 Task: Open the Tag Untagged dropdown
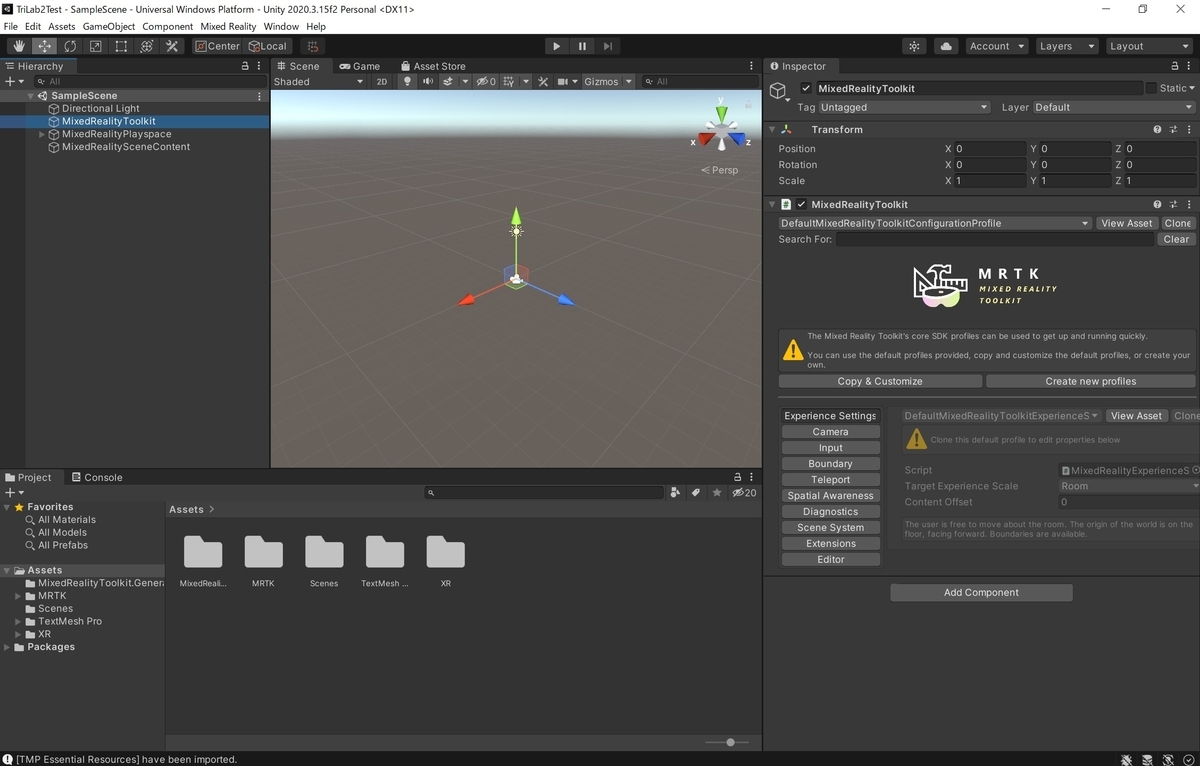point(905,107)
